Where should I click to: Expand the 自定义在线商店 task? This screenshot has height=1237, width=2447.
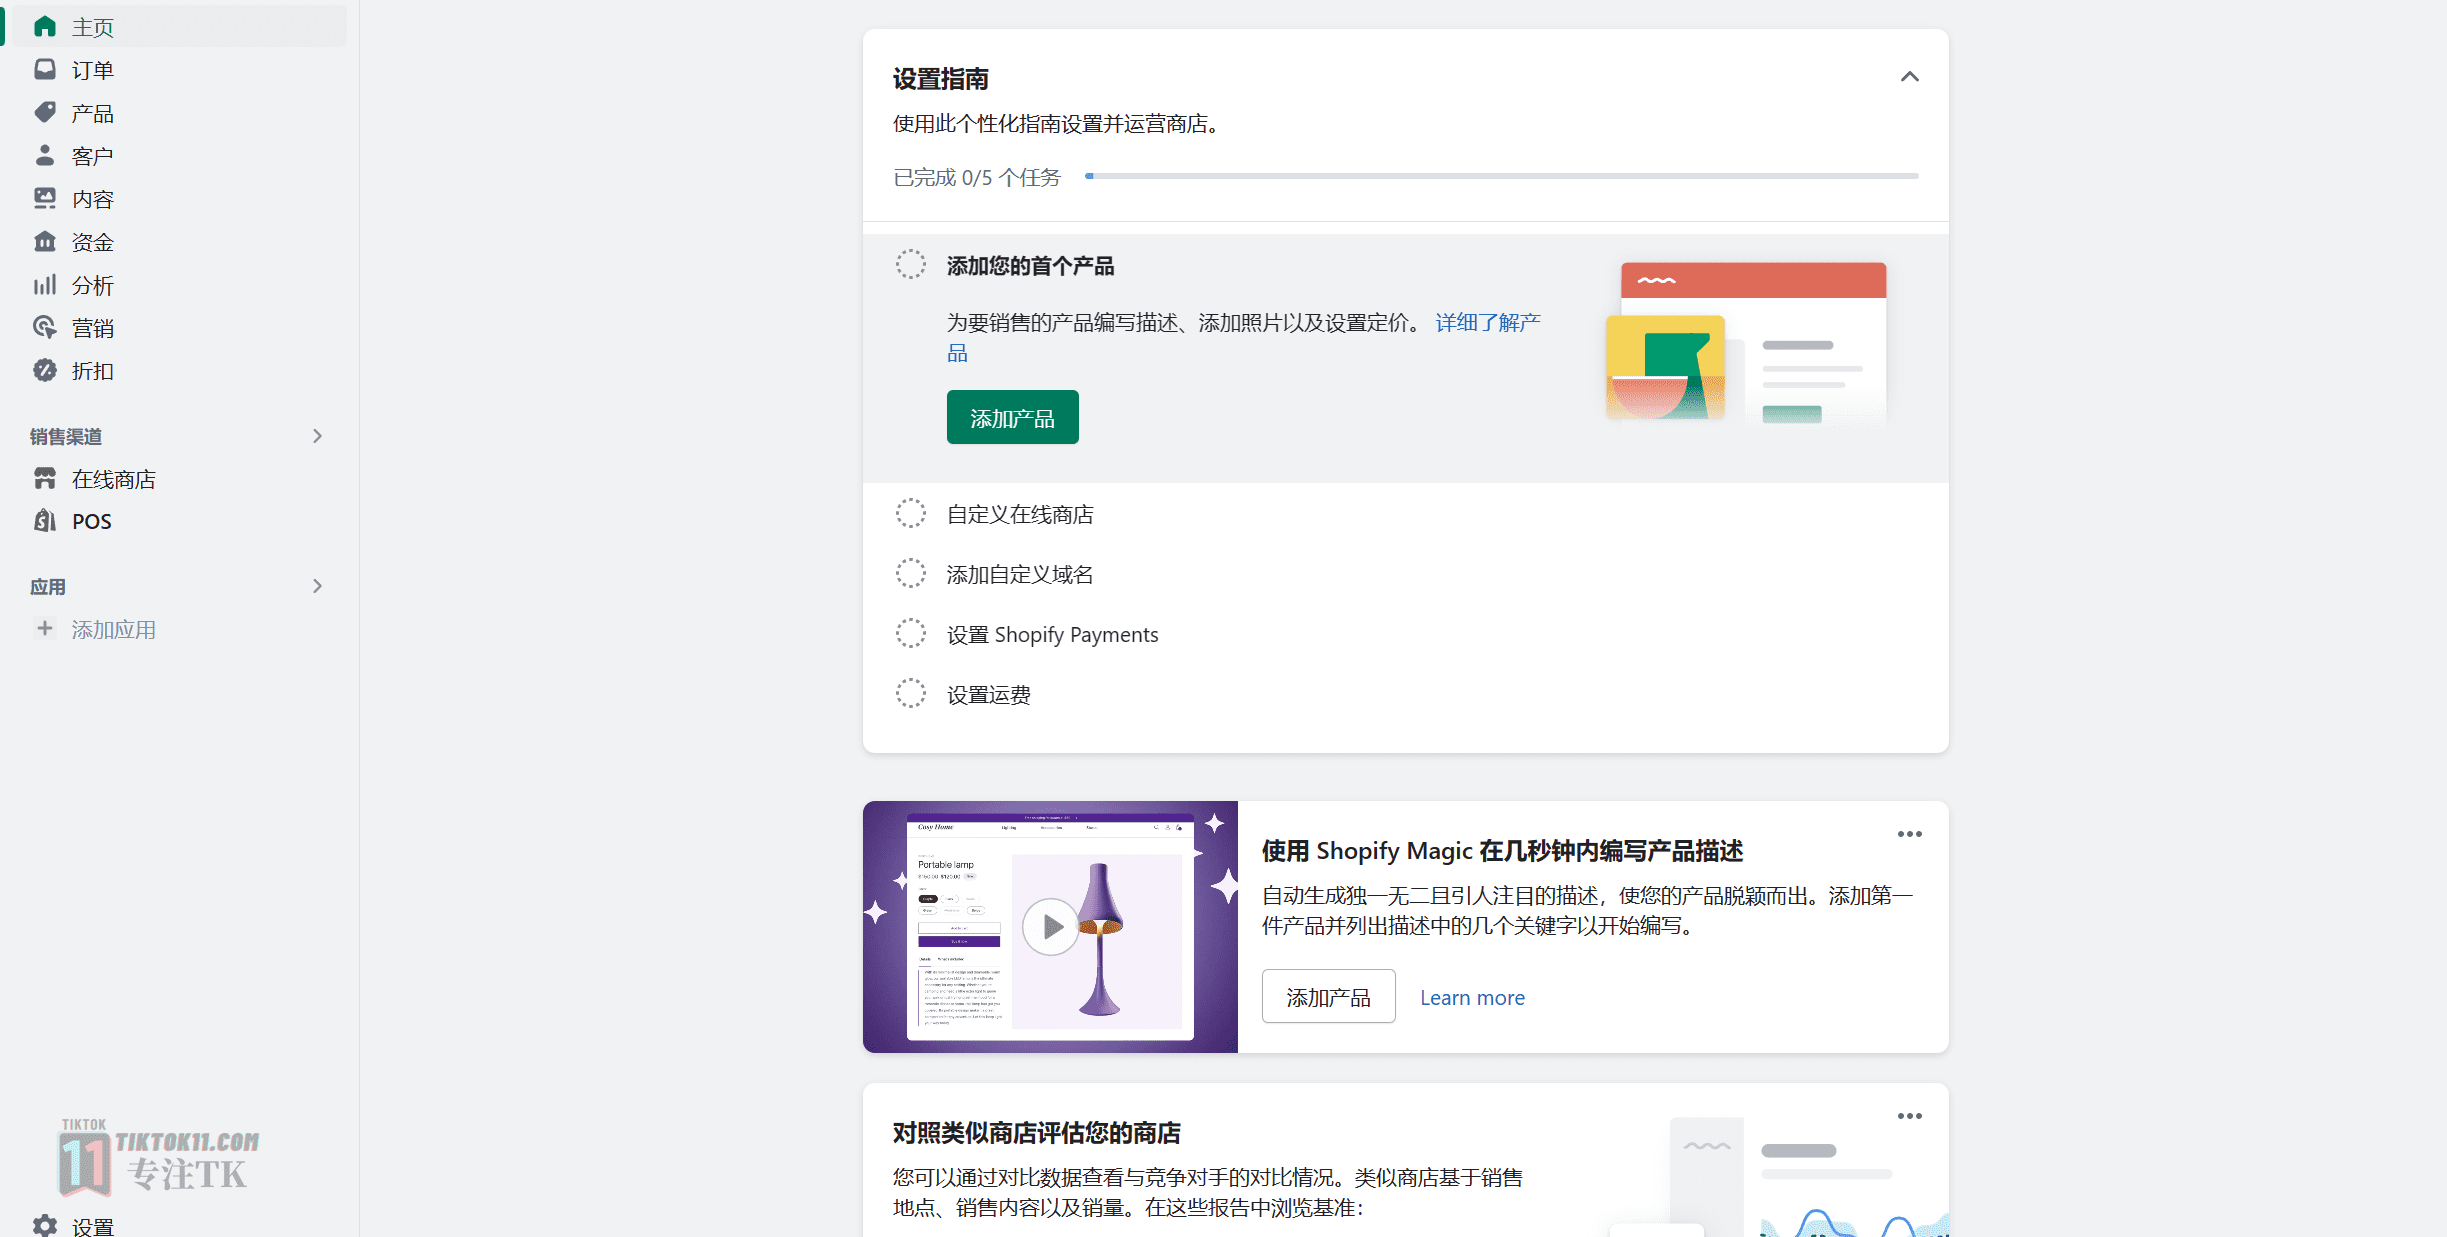tap(1020, 514)
